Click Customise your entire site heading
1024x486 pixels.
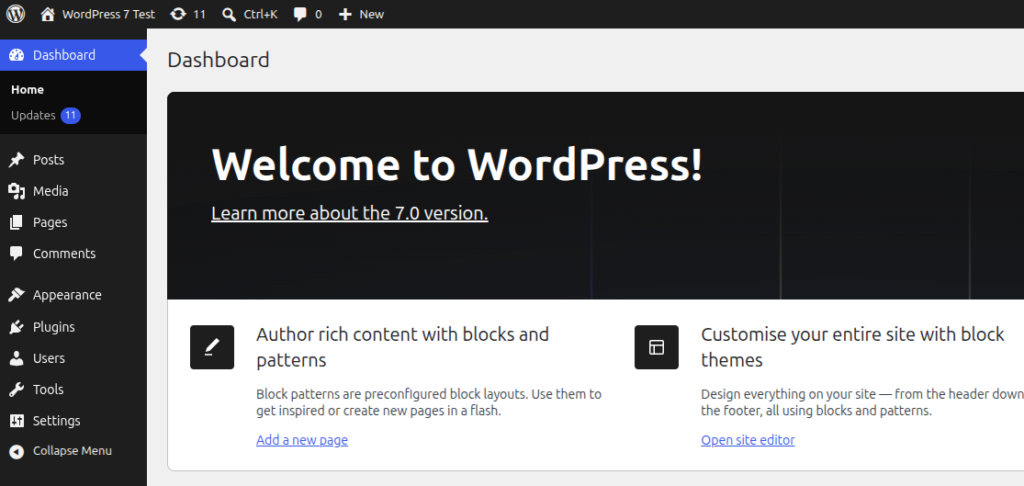(853, 348)
